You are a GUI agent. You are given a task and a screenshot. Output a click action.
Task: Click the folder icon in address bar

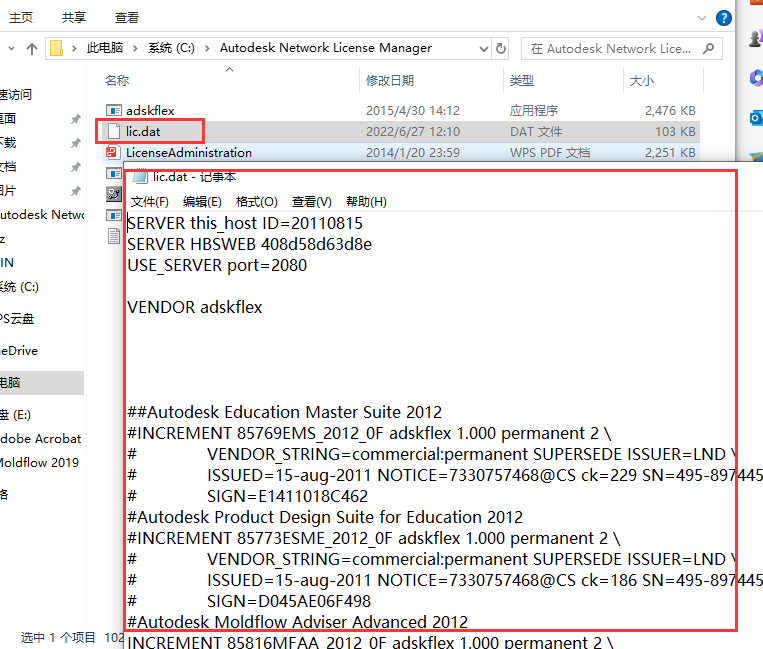point(56,48)
